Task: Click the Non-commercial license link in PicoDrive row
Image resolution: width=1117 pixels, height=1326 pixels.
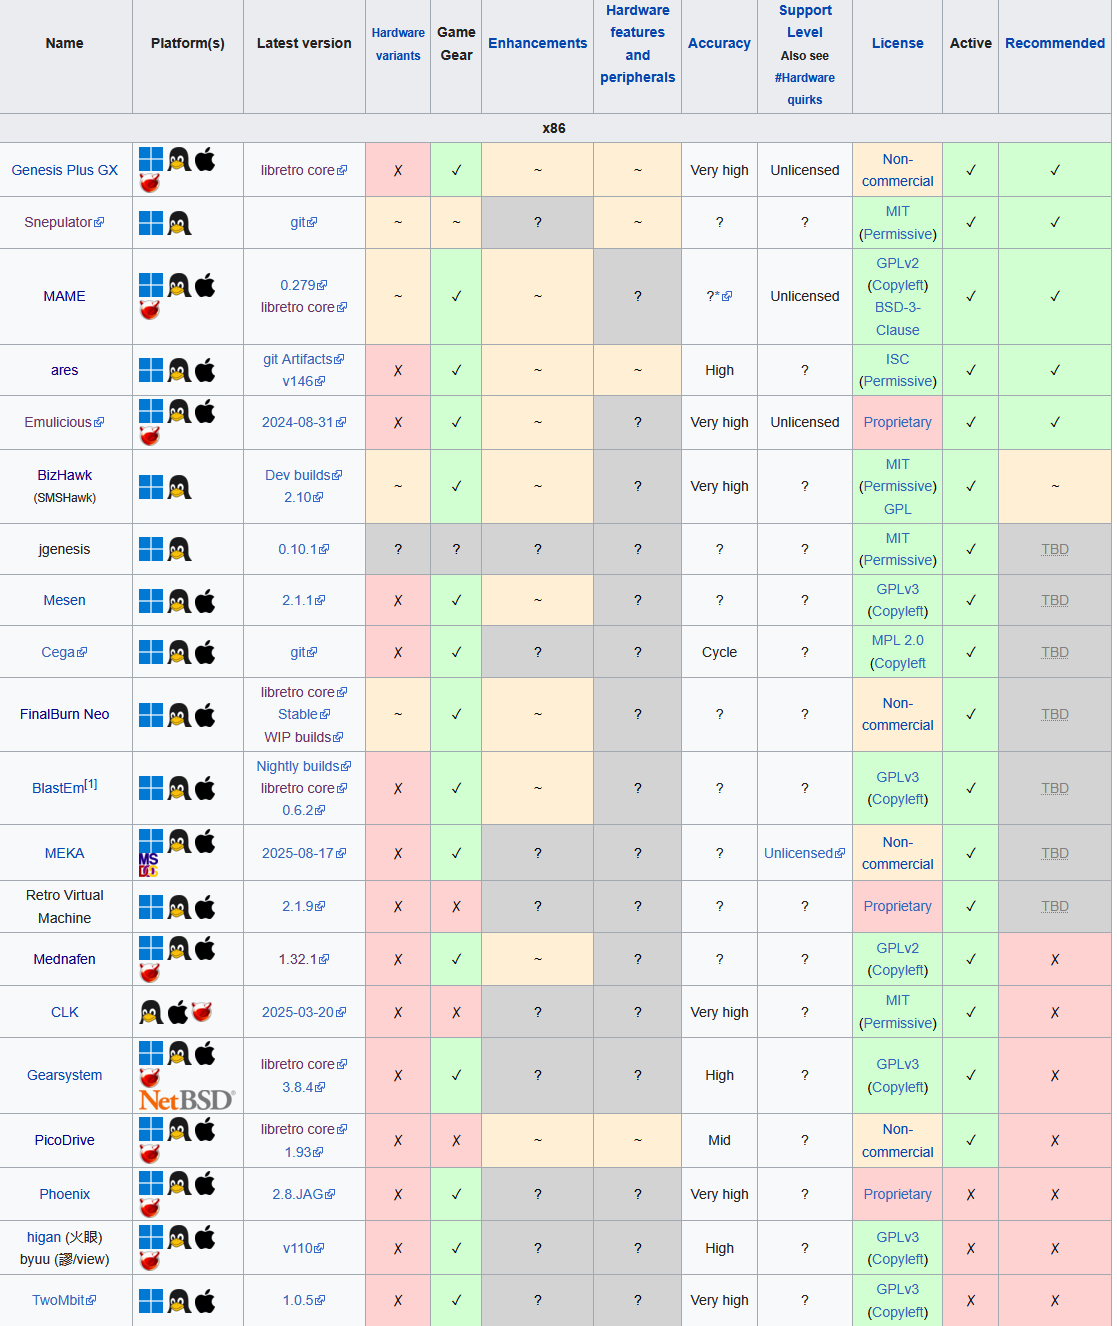Action: pos(898,1141)
